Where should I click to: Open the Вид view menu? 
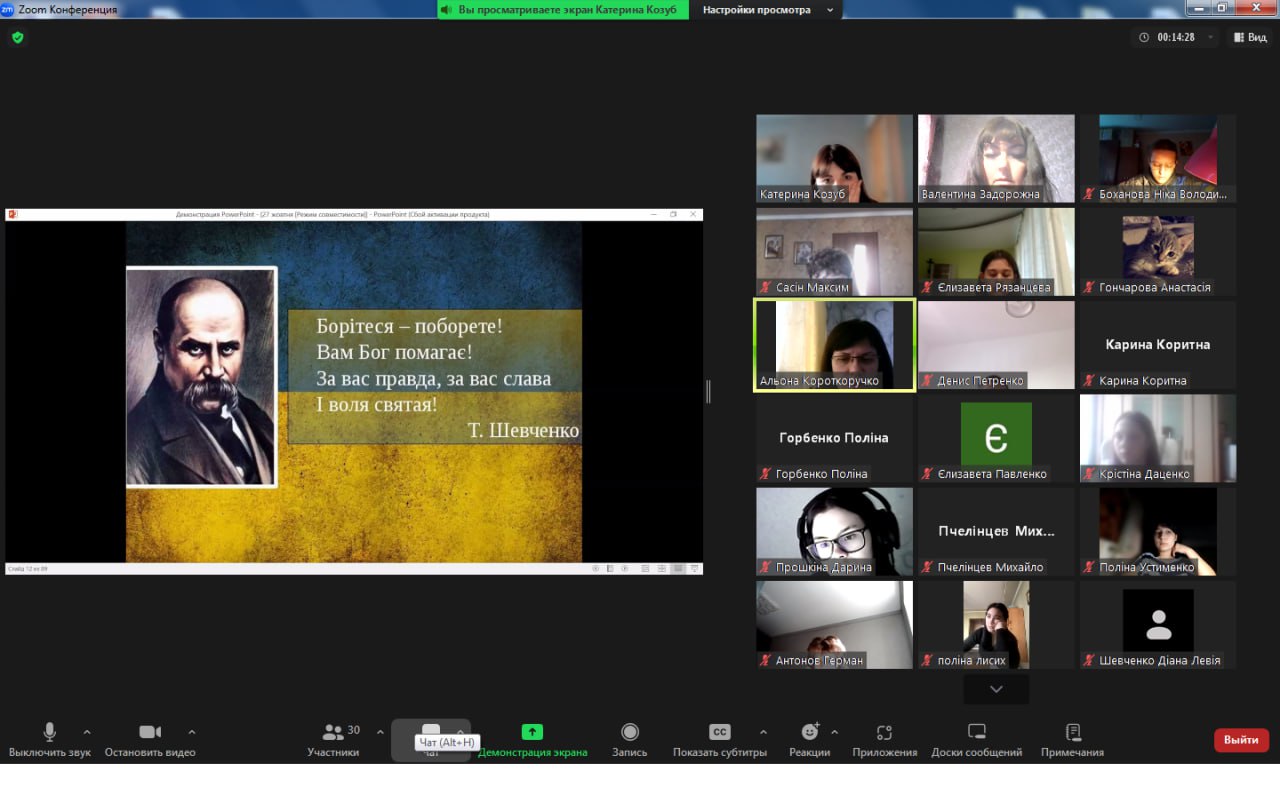click(1250, 37)
